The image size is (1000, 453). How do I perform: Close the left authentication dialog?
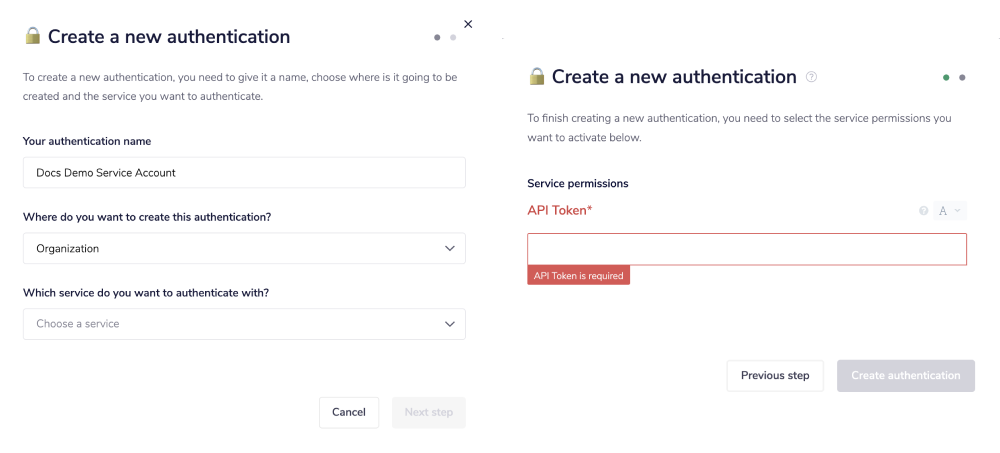[468, 24]
